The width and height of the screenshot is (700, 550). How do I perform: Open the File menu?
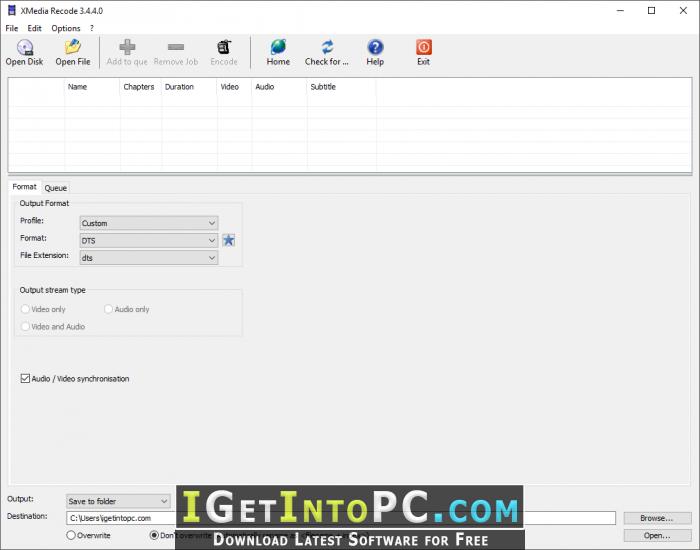[x=12, y=28]
